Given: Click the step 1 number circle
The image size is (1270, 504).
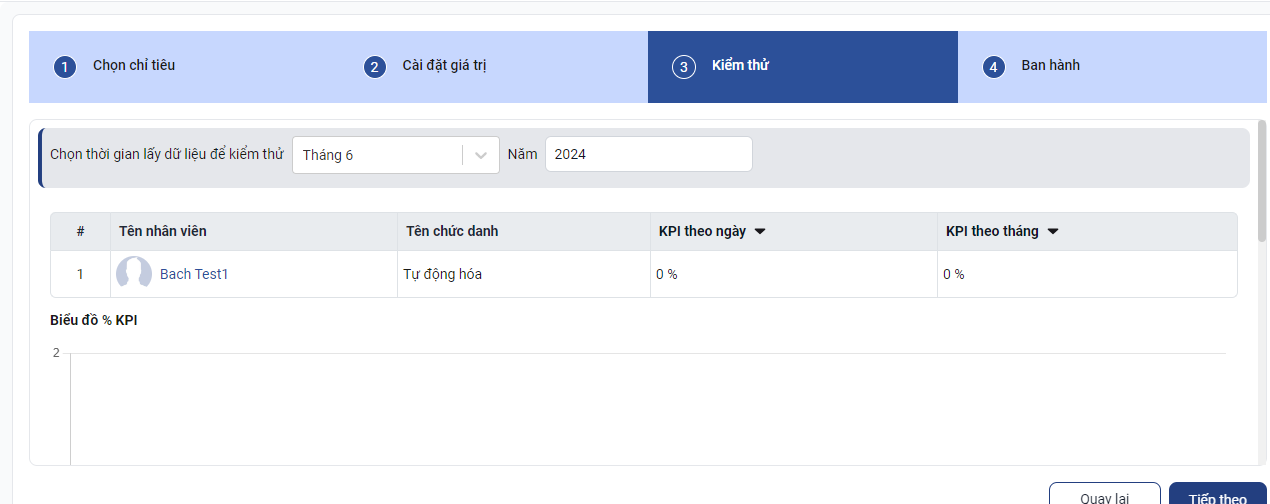Looking at the screenshot, I should point(65,67).
